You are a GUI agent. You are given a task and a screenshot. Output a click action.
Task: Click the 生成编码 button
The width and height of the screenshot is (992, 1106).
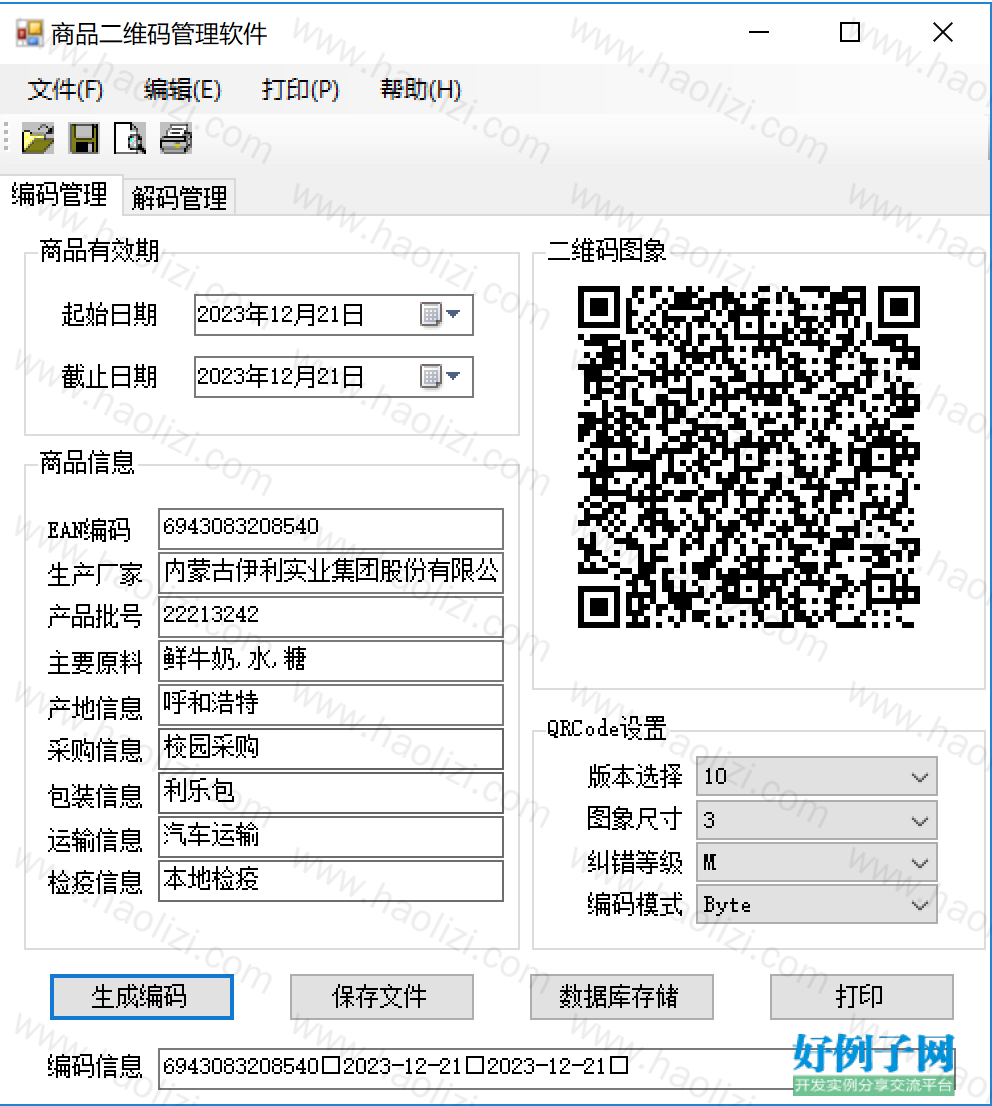142,997
